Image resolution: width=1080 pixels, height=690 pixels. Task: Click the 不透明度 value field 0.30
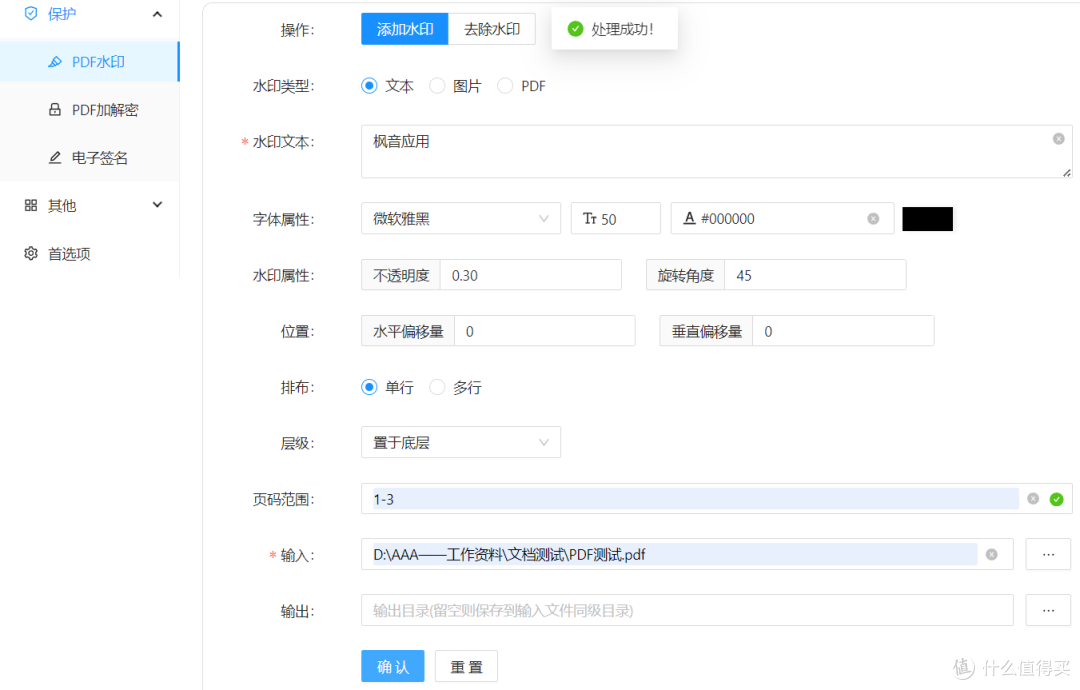[530, 275]
